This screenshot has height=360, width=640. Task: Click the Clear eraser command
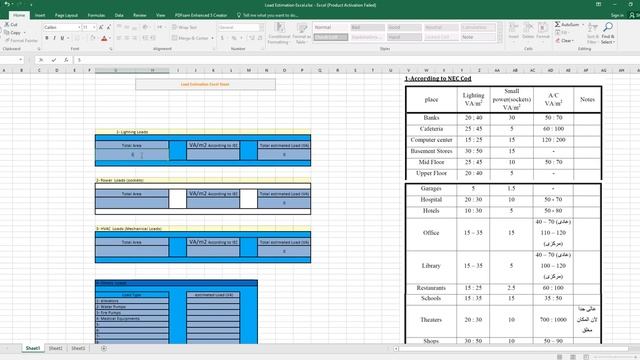(564, 41)
